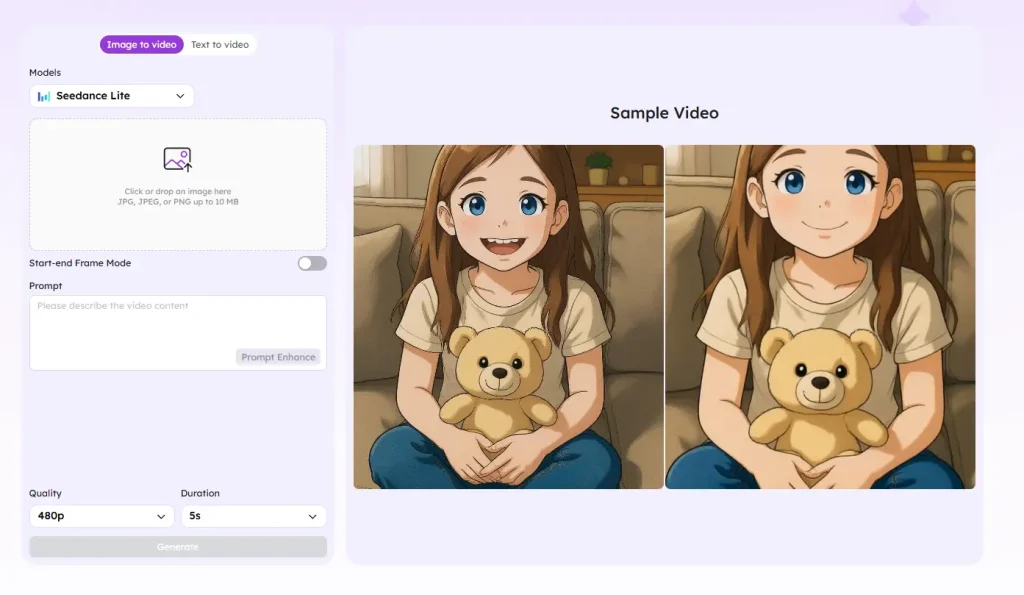1024x595 pixels.
Task: Enable the Start-end Frame Mode switch
Action: [x=312, y=263]
